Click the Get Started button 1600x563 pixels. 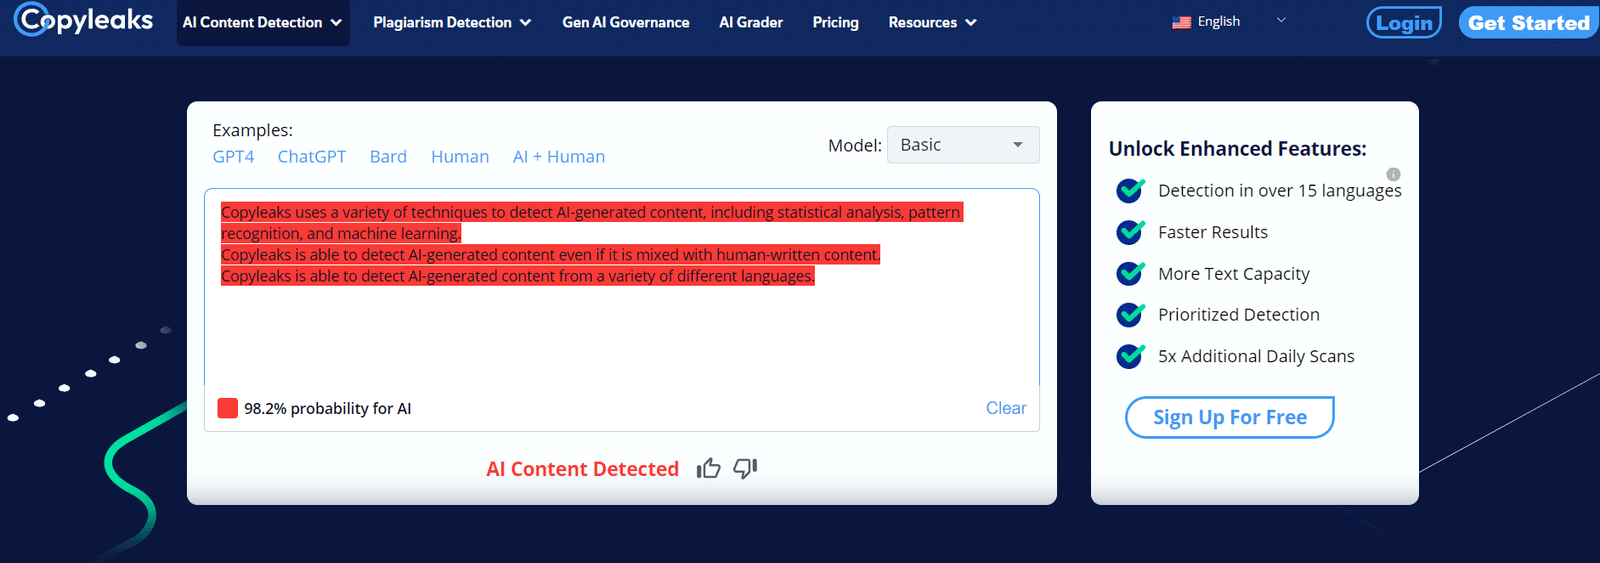click(x=1529, y=22)
